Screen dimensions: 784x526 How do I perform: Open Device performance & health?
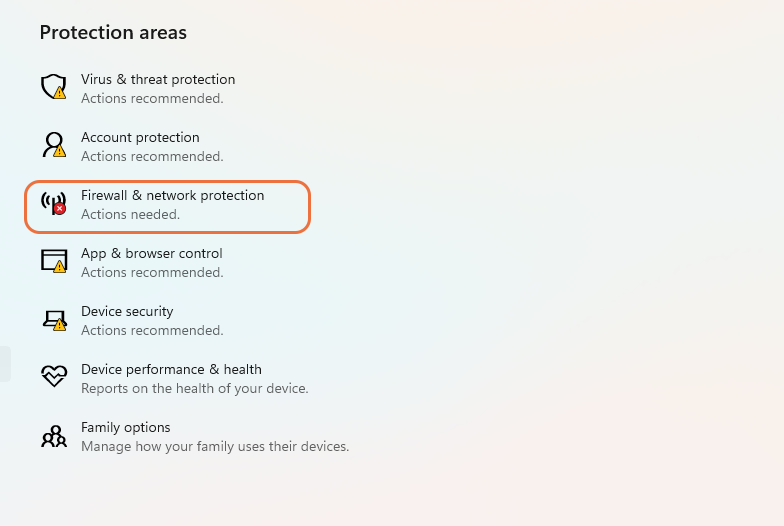(x=171, y=370)
